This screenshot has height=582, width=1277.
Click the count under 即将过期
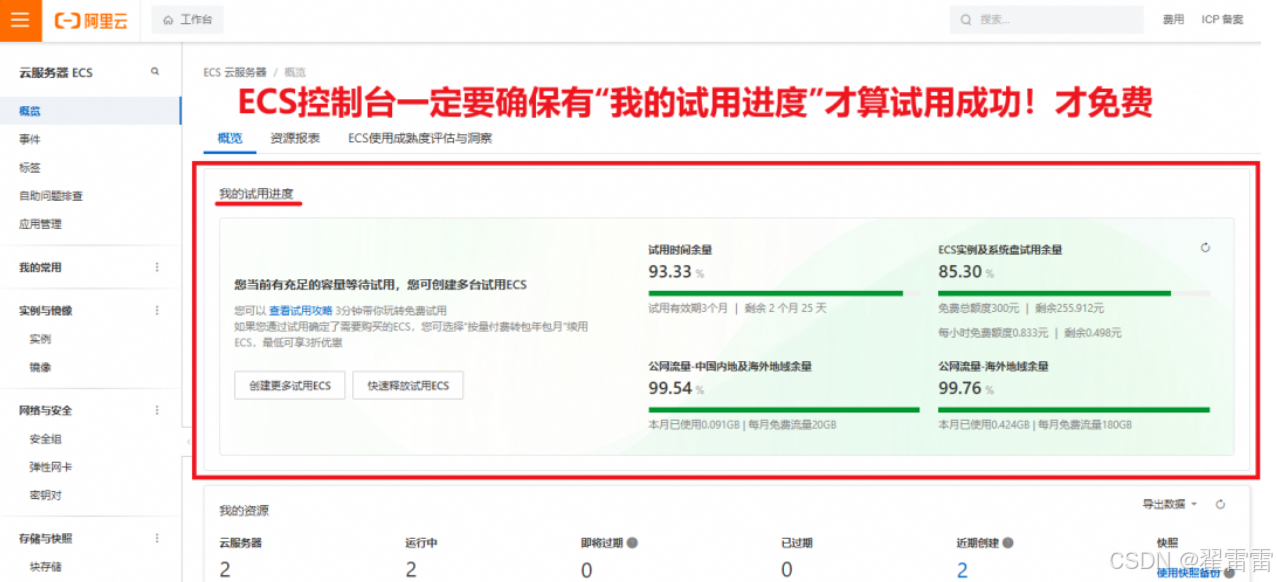coord(587,570)
